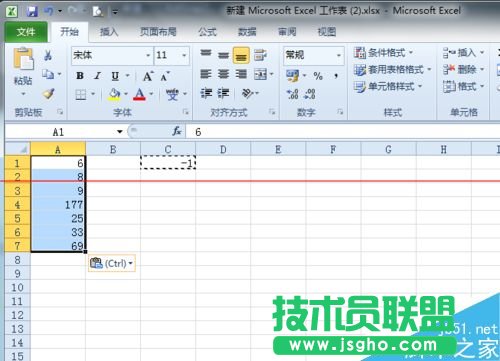Click 套用表格格式 Format as Table button
The image size is (500, 361).
click(x=392, y=70)
